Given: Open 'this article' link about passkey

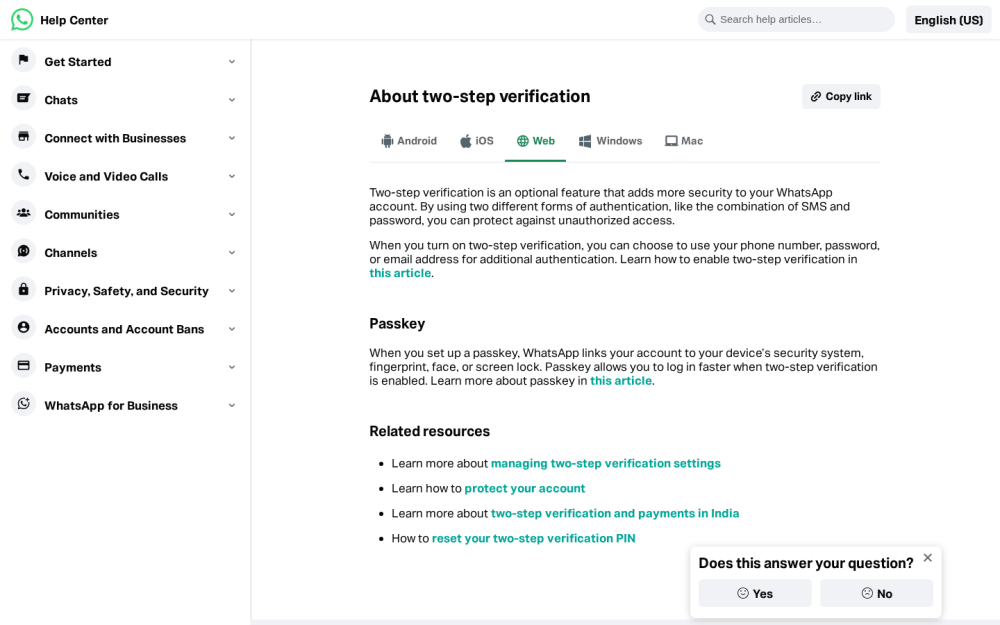Looking at the screenshot, I should coord(621,381).
